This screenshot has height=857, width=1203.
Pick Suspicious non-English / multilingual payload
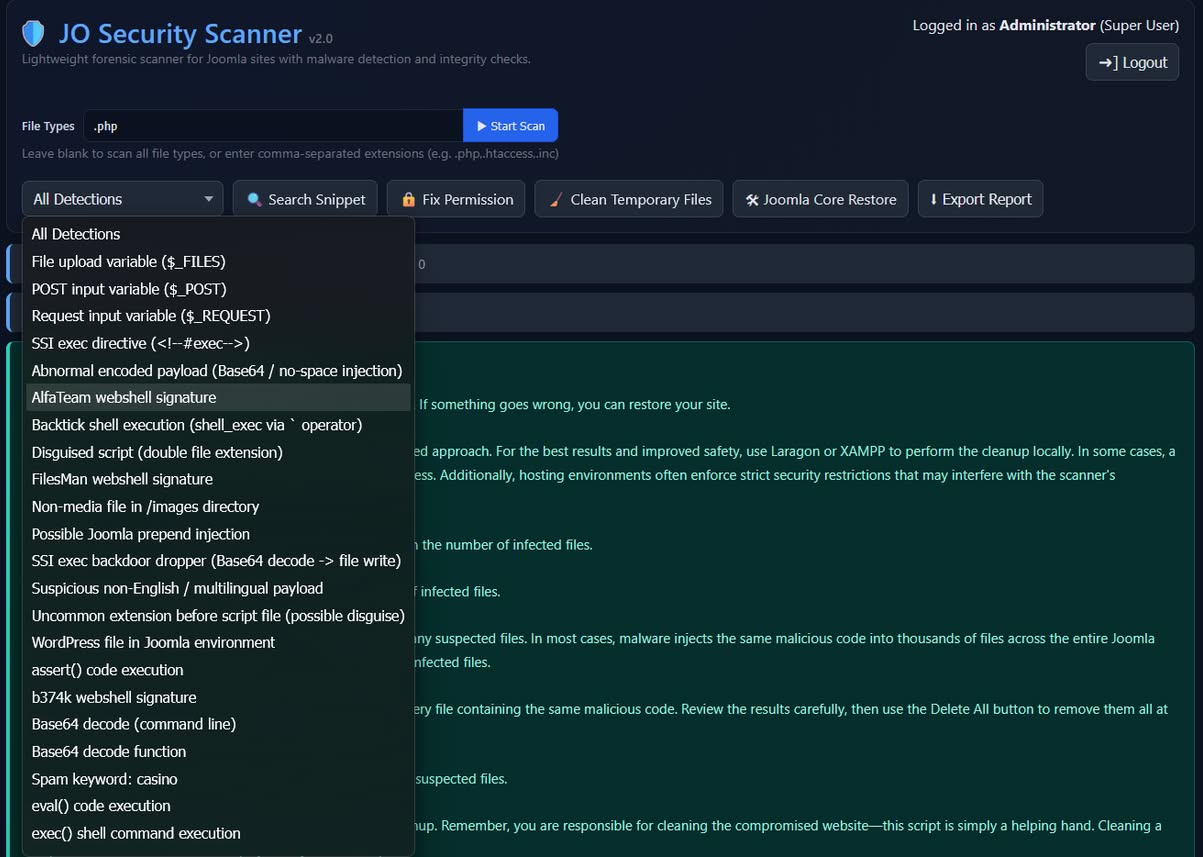[x=219, y=588]
